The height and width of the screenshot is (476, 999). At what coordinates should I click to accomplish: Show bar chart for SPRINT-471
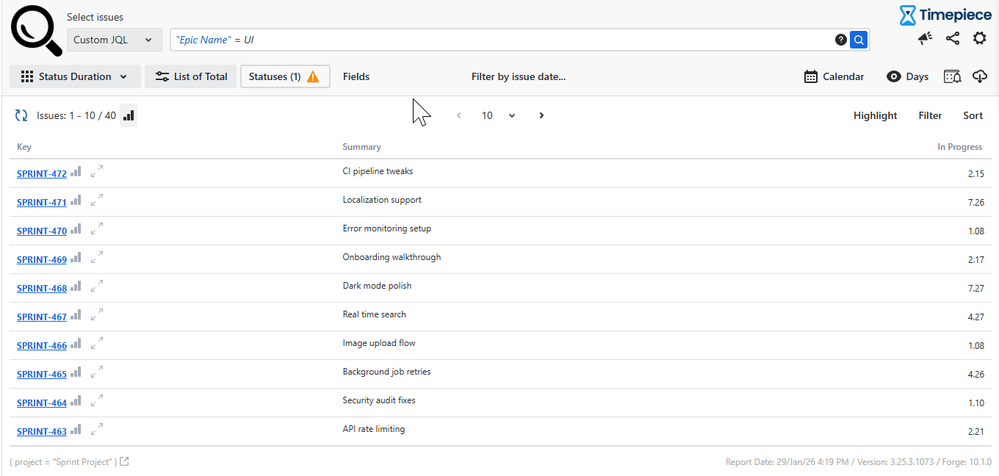click(76, 201)
